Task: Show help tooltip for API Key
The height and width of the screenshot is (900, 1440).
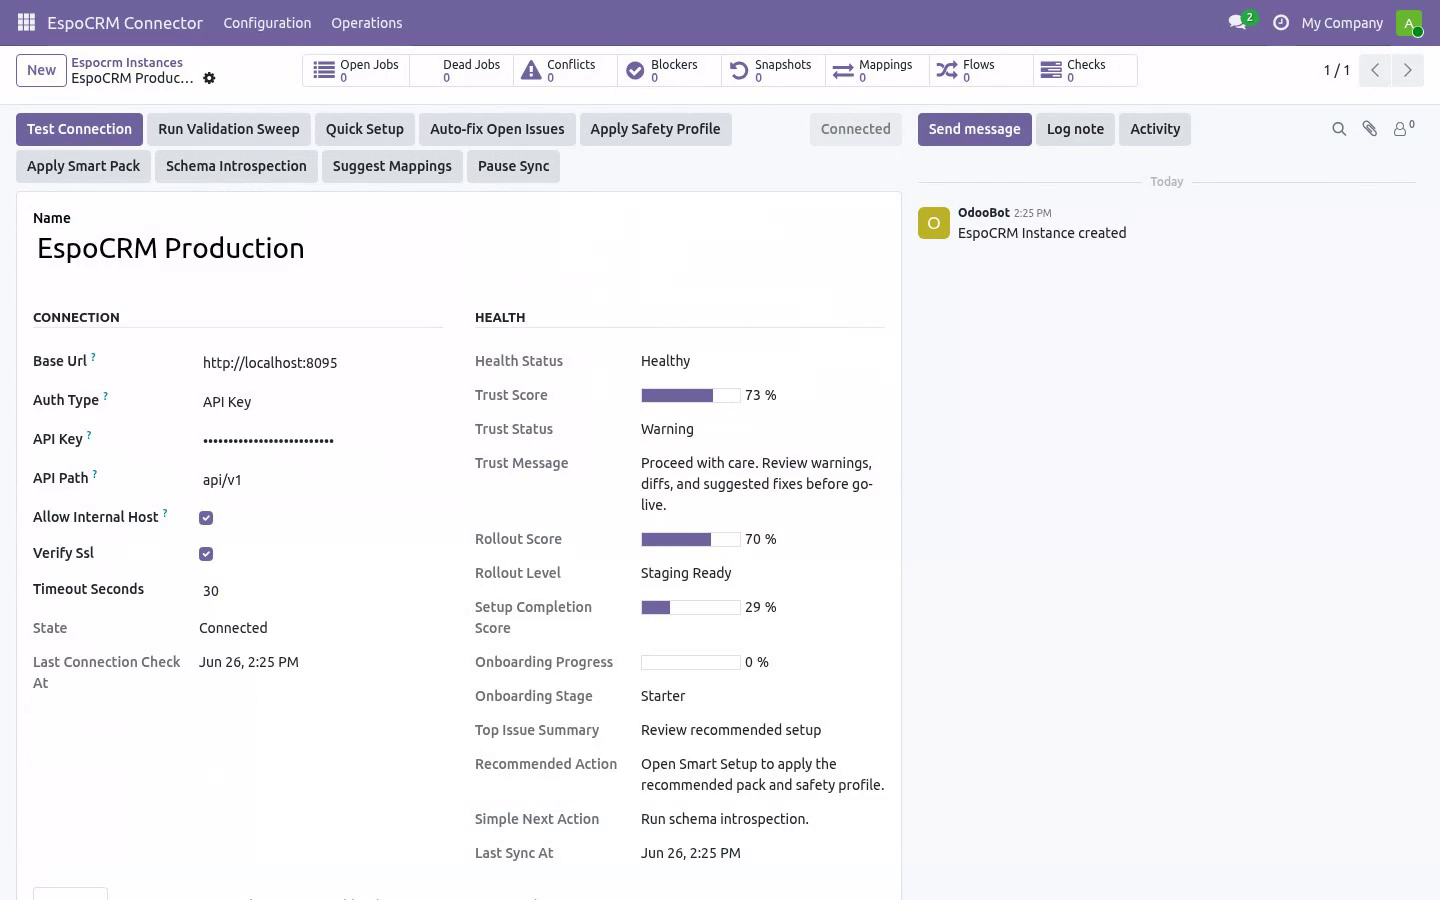Action: click(89, 435)
